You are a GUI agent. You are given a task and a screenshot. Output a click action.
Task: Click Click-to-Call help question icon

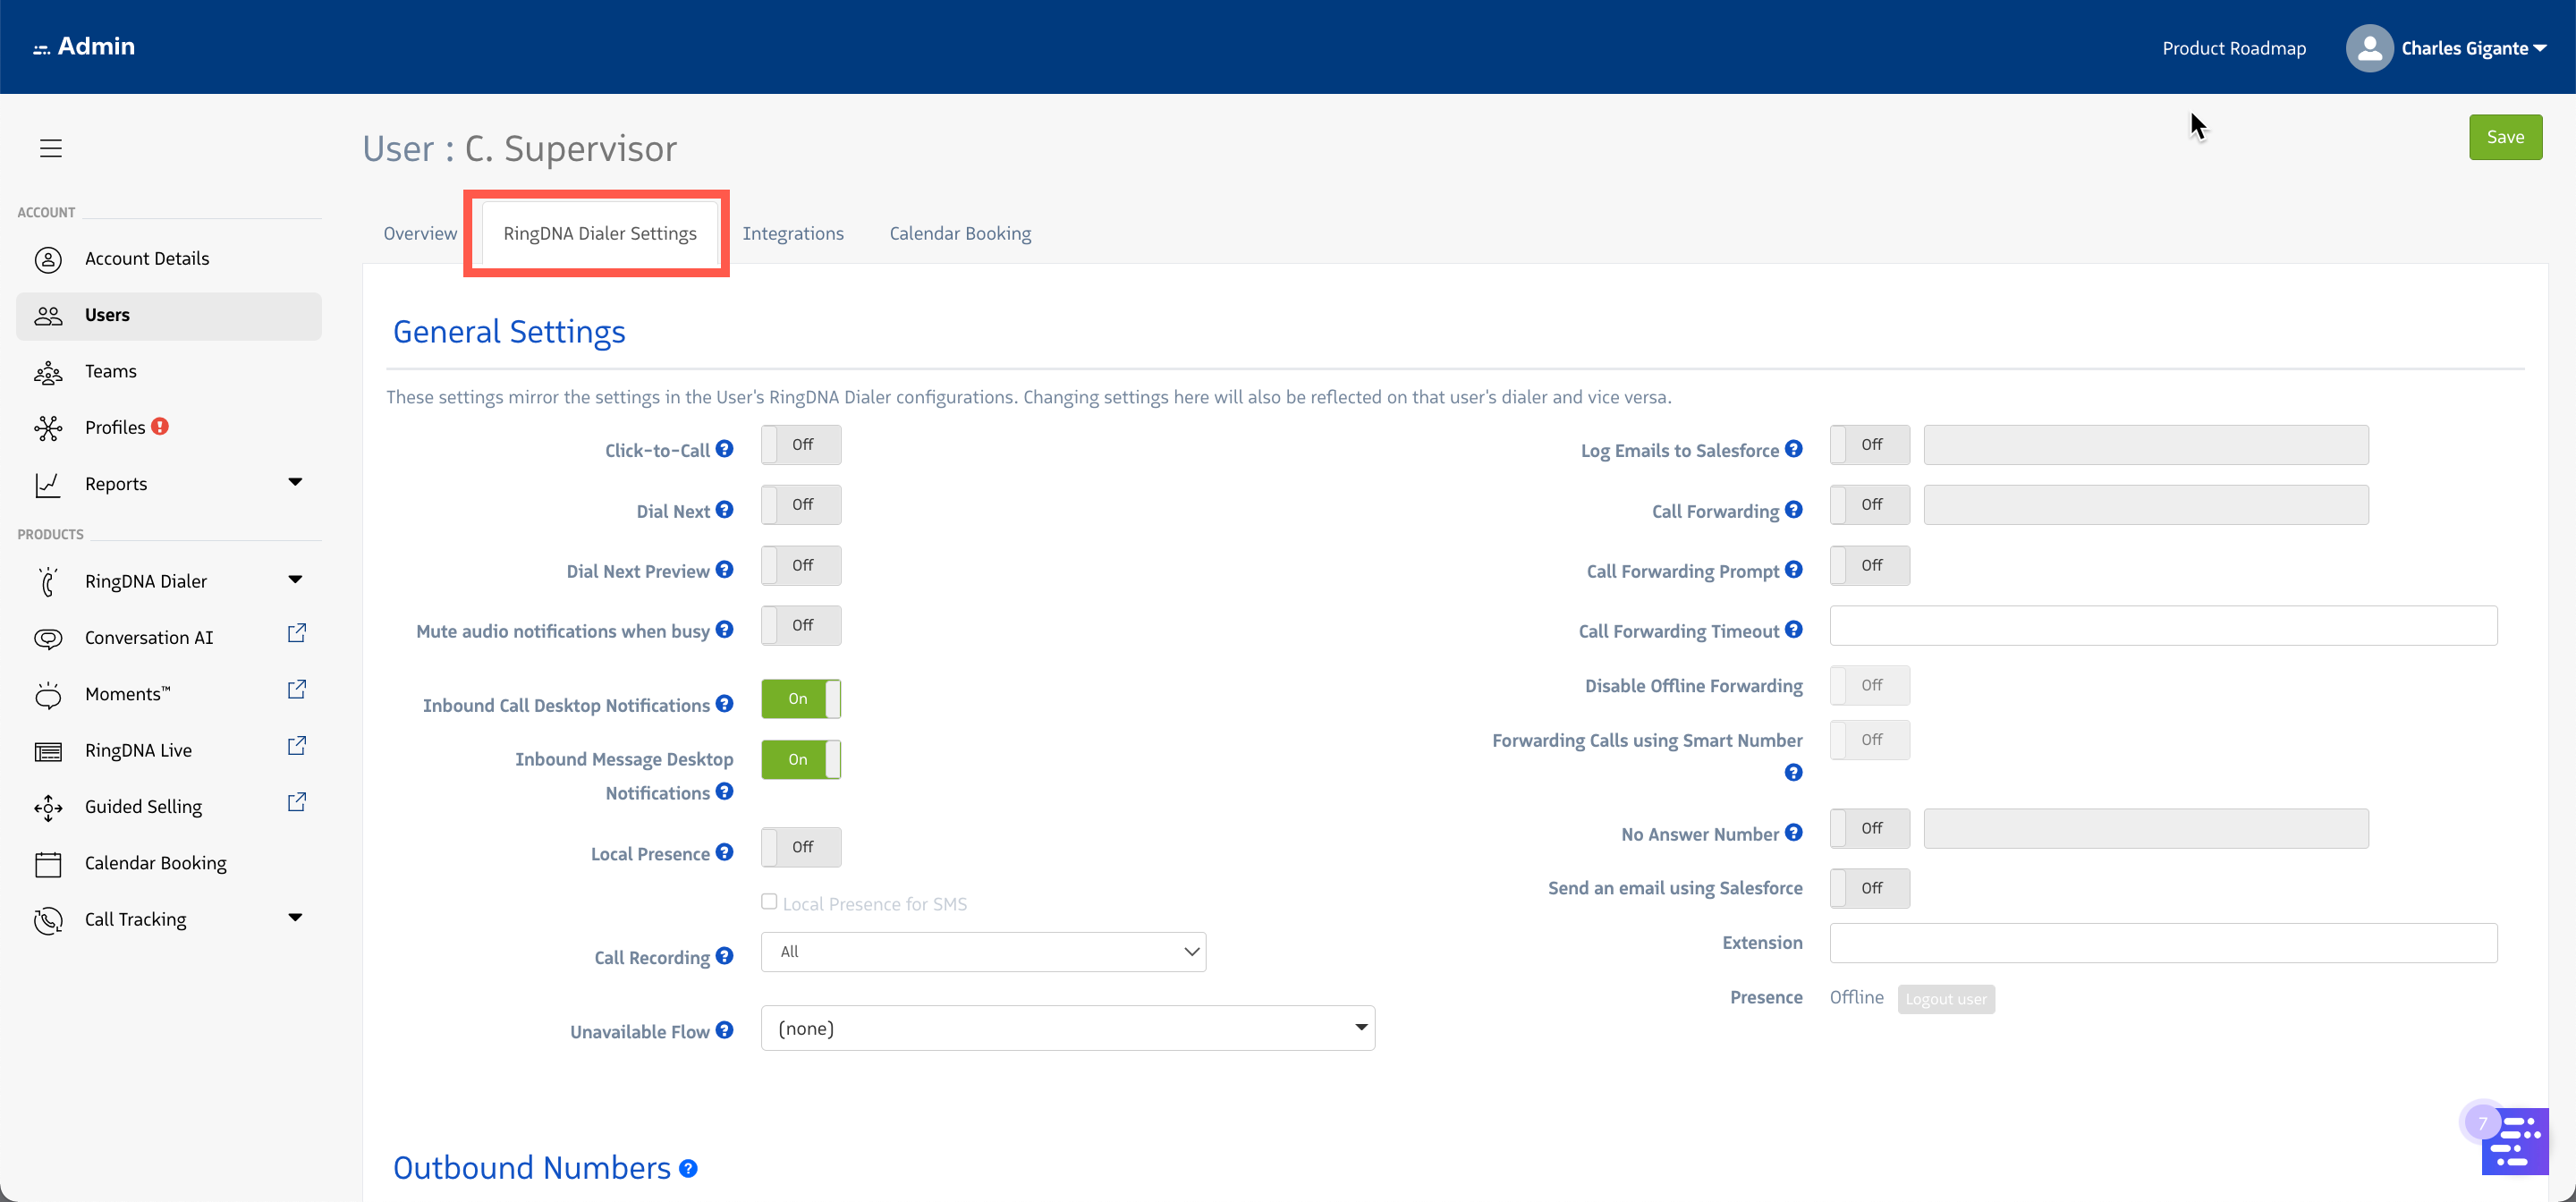tap(725, 449)
